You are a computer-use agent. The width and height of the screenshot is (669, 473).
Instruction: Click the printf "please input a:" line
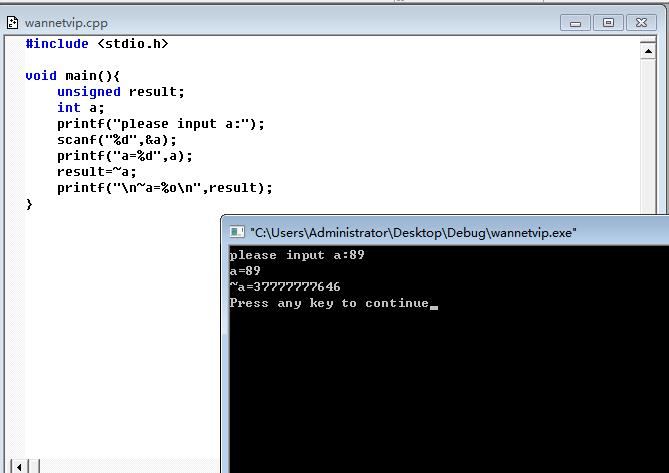[161, 124]
